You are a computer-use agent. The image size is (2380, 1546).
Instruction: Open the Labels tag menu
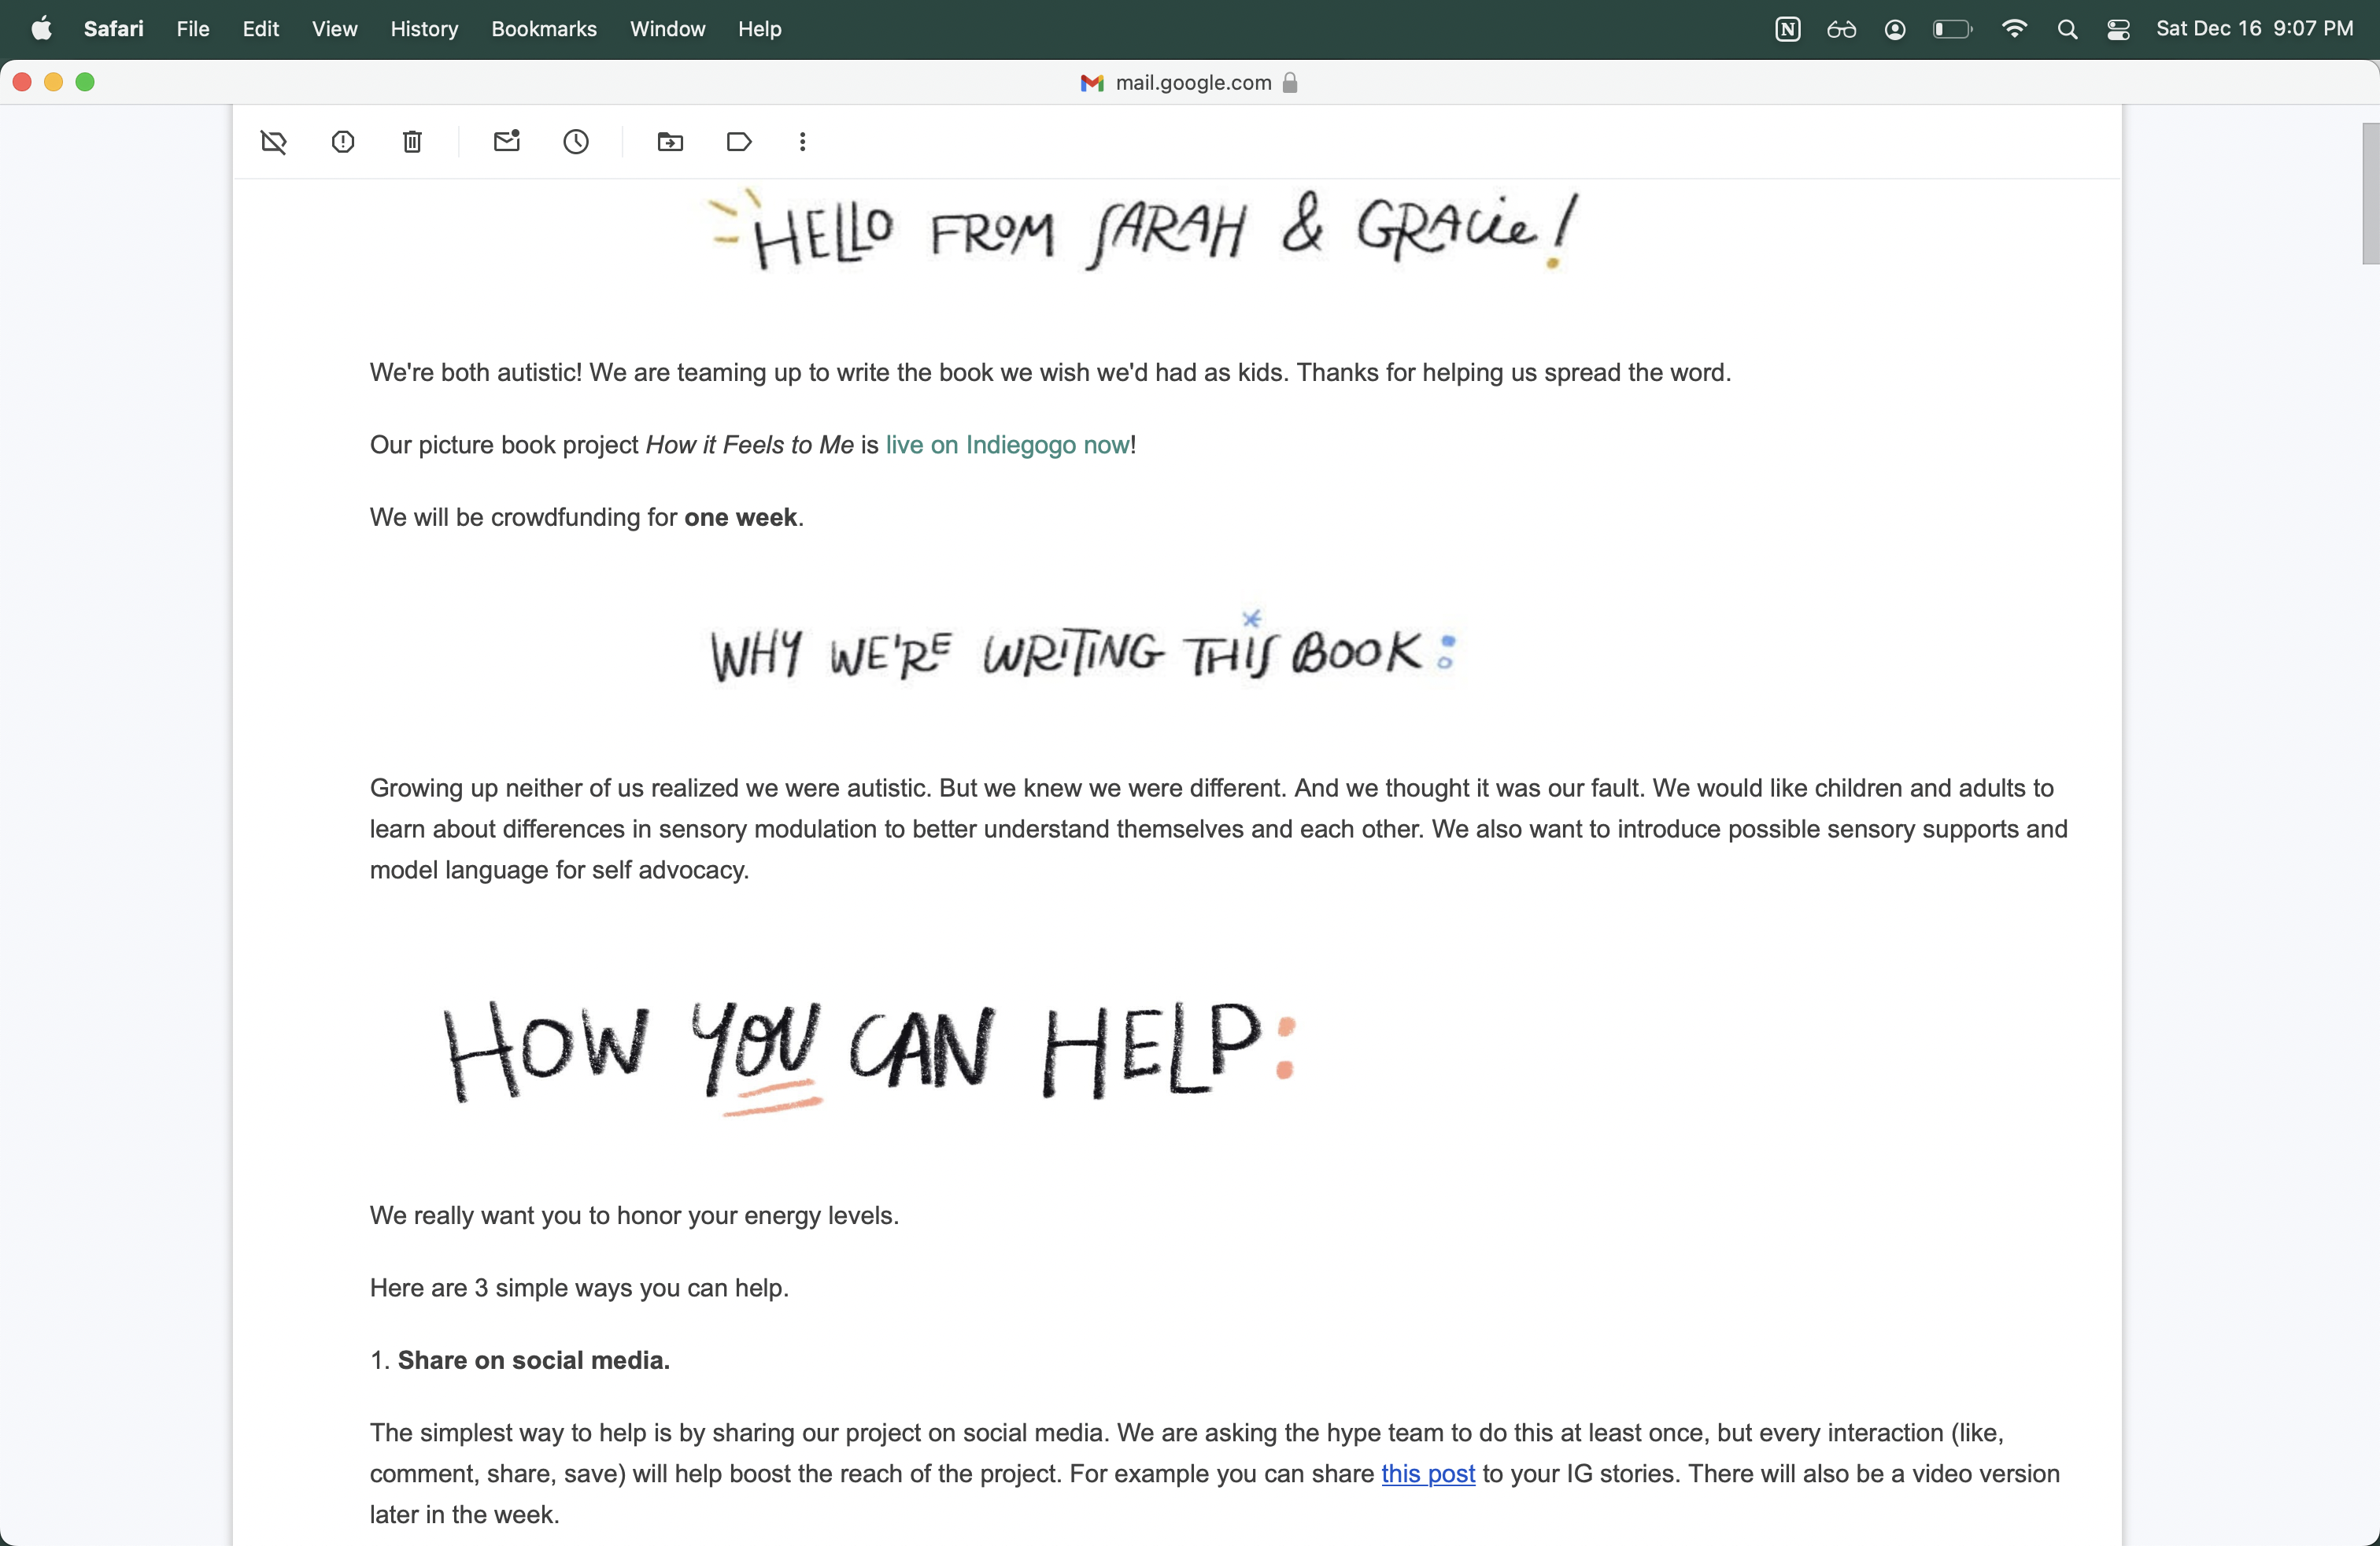pyautogui.click(x=739, y=142)
